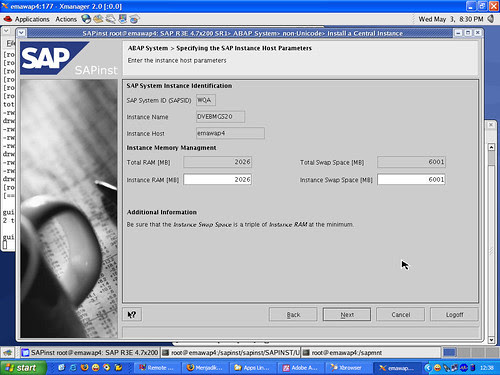The height and width of the screenshot is (375, 500).
Task: Click the Enter the instance host parameters text
Action: [177, 60]
